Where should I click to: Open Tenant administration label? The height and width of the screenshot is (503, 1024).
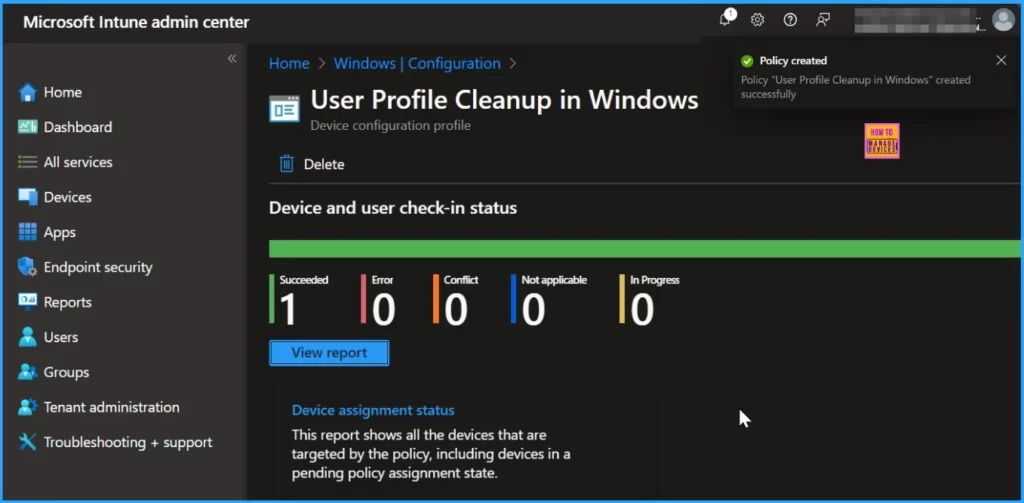[112, 407]
